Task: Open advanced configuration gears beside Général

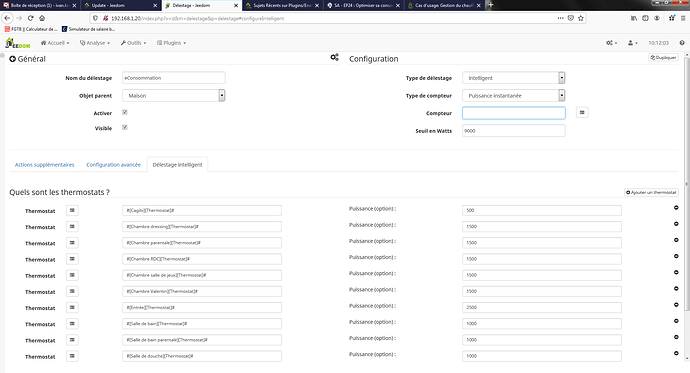Action: pos(334,58)
